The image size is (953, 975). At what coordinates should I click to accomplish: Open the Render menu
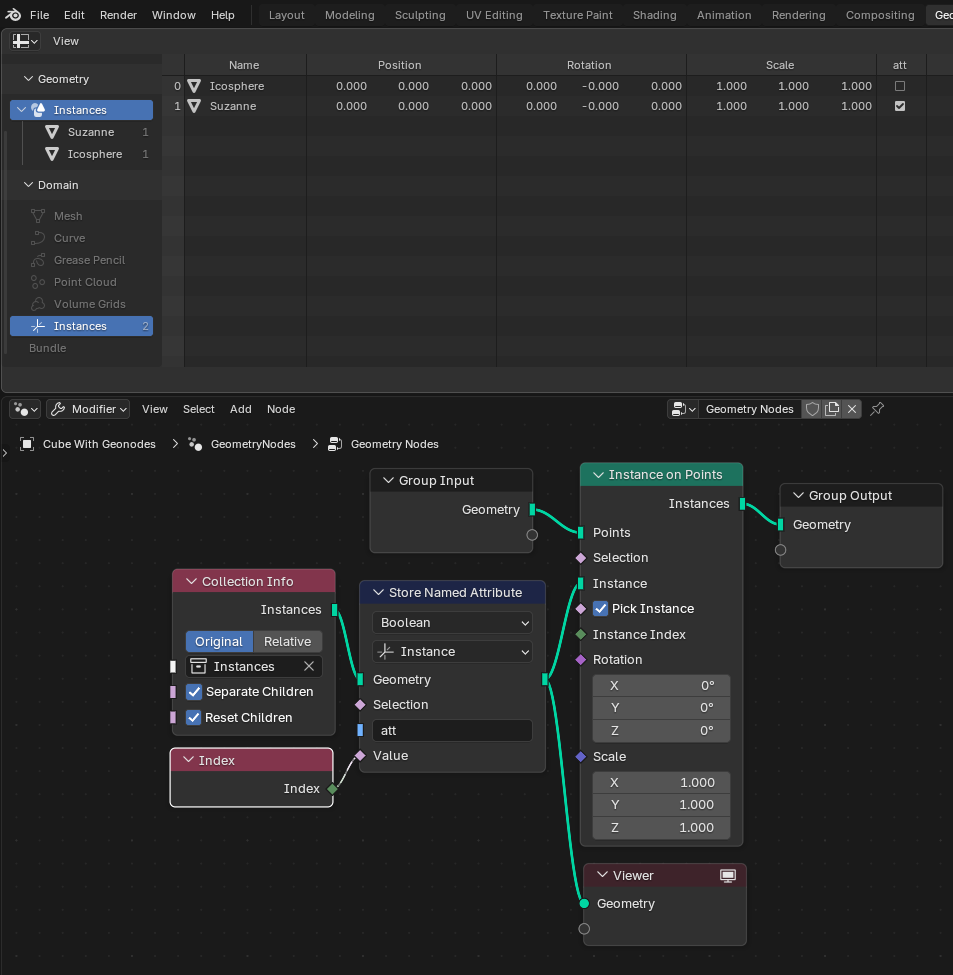point(118,15)
